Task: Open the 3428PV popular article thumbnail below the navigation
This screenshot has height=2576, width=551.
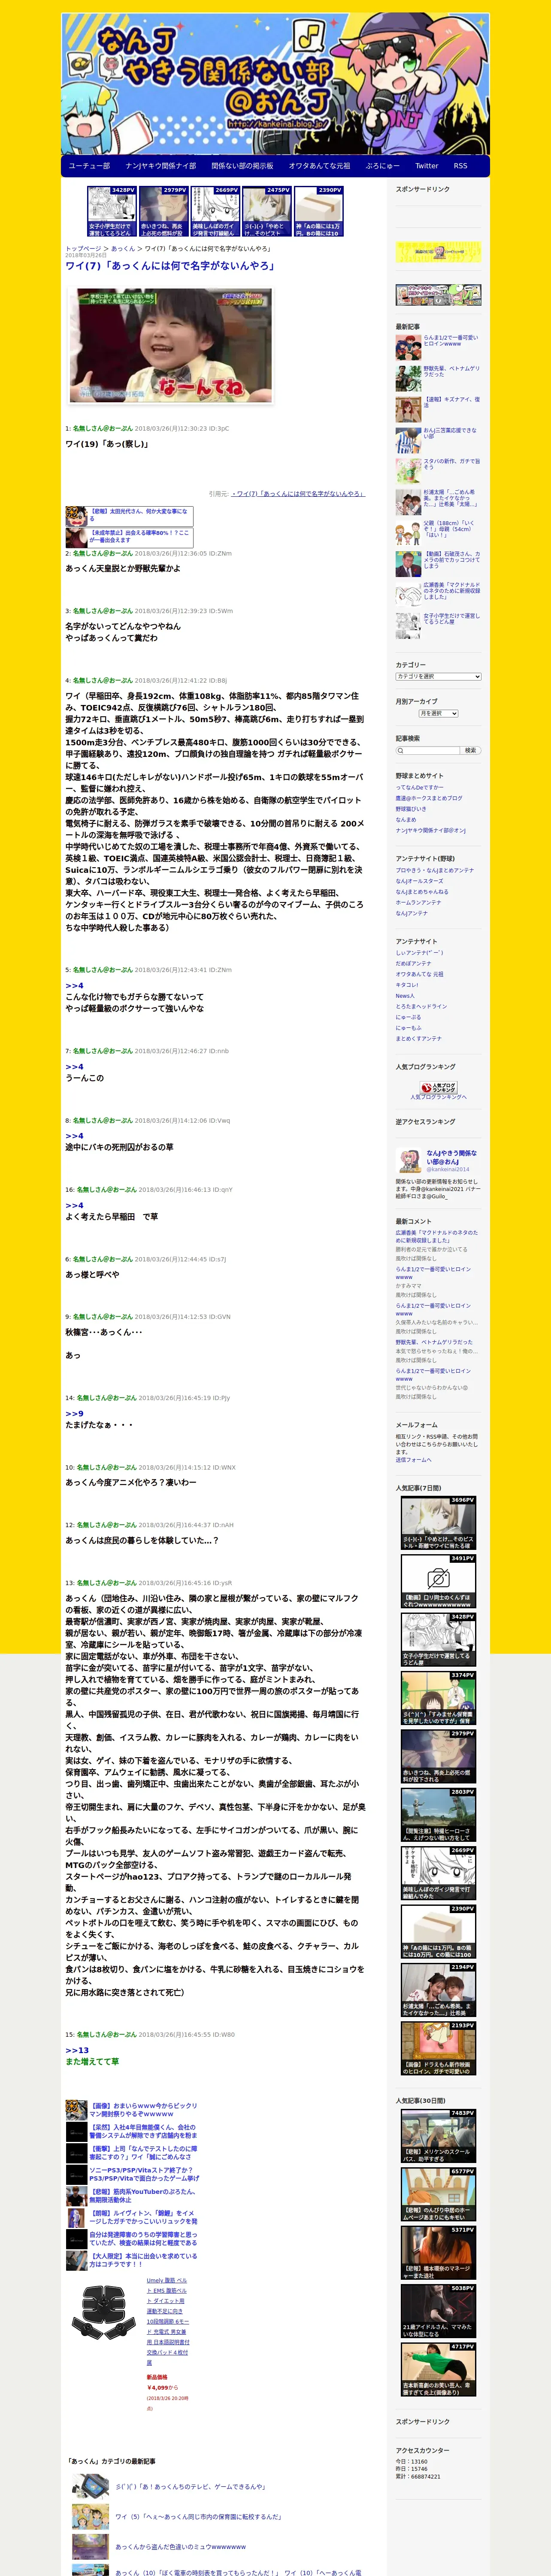Action: coord(112,211)
